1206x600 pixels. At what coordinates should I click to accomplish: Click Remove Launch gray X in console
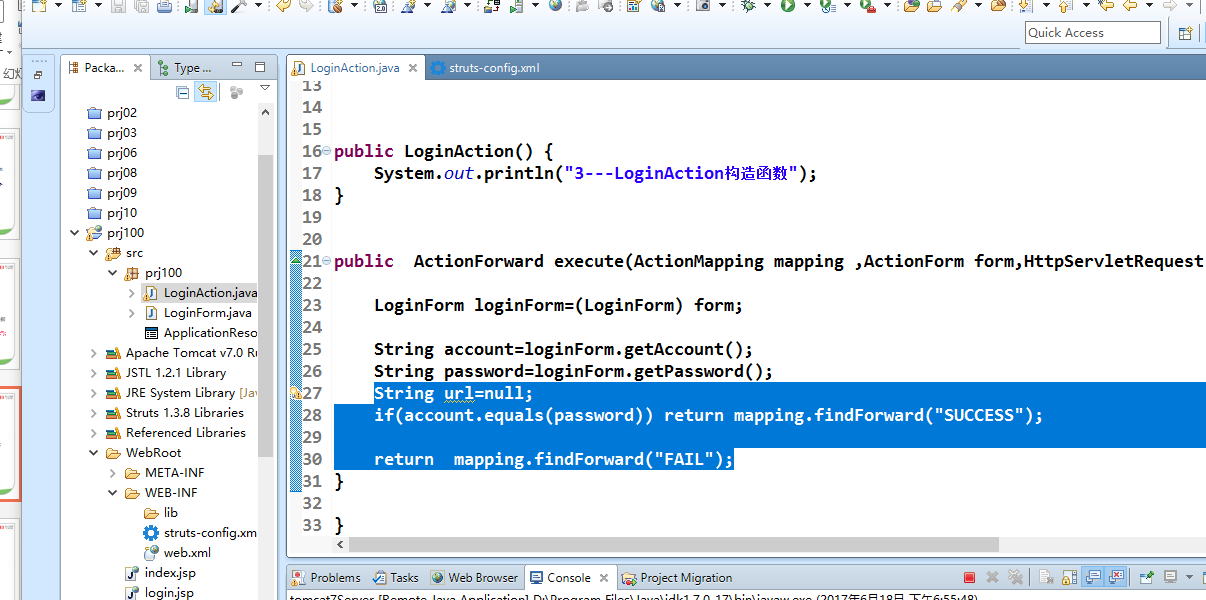(992, 577)
